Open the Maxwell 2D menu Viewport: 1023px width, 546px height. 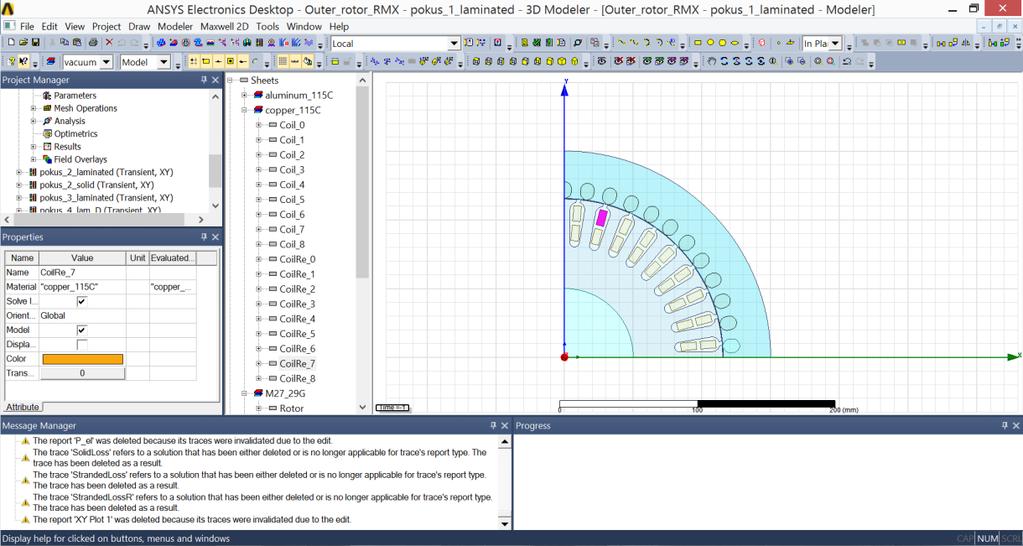point(225,27)
